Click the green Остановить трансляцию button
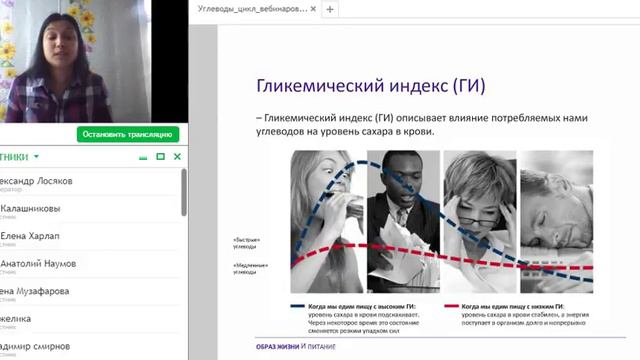 coord(128,134)
